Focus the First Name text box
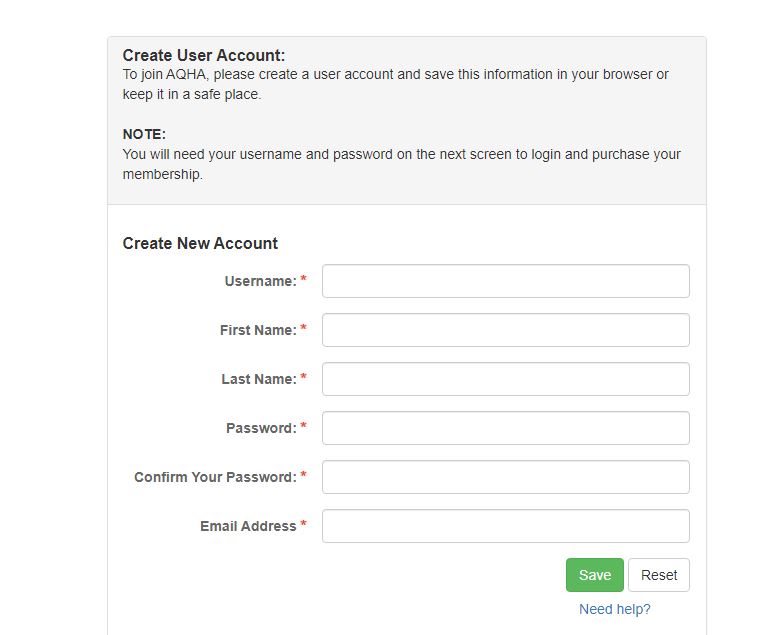Screen dimensions: 775x635 505,330
